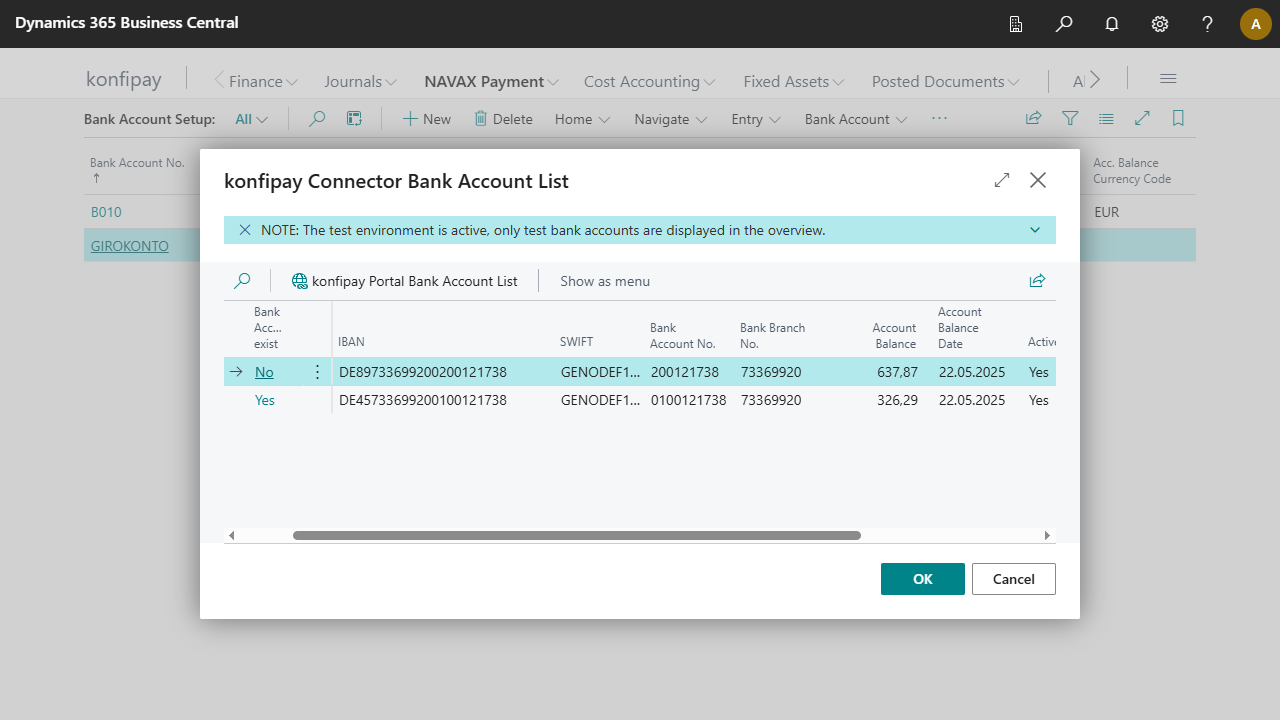Click the search magnifier in top header
Image resolution: width=1280 pixels, height=720 pixels.
point(1064,24)
